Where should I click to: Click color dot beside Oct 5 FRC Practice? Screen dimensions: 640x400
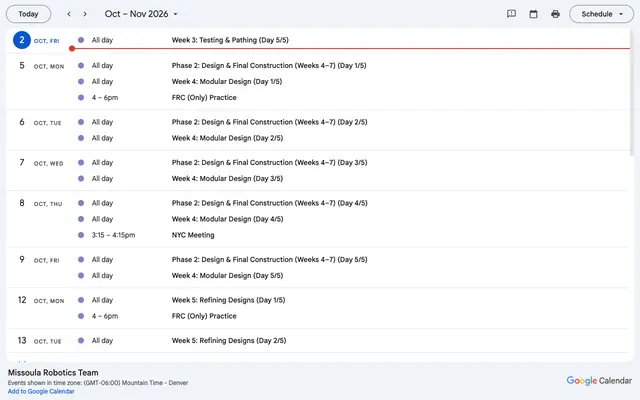[x=81, y=97]
